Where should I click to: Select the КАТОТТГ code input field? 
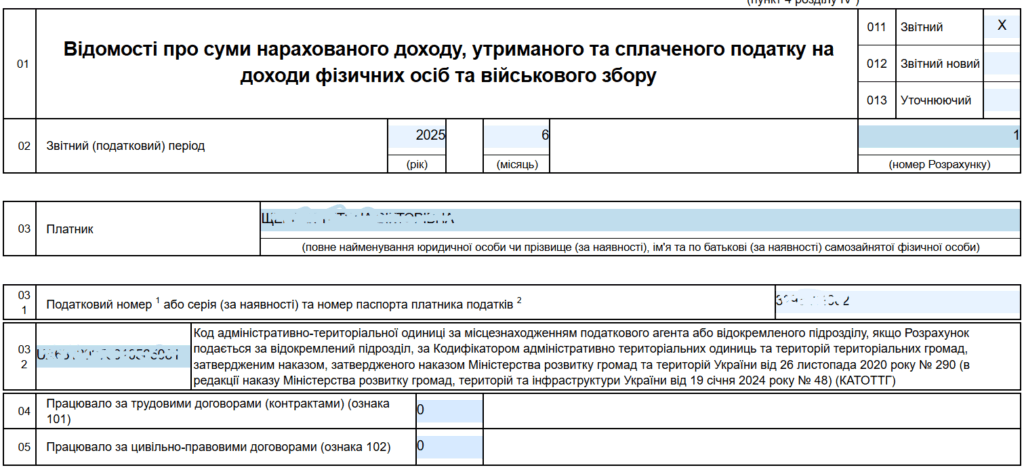coord(114,356)
